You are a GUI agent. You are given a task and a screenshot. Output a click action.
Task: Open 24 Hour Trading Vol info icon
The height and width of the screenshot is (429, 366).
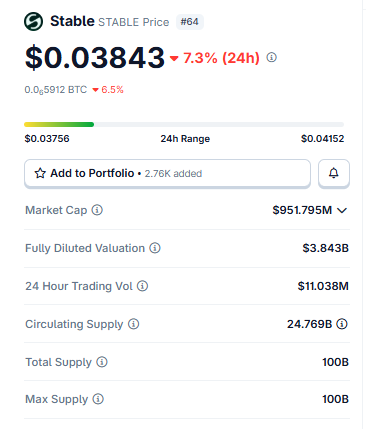(142, 286)
